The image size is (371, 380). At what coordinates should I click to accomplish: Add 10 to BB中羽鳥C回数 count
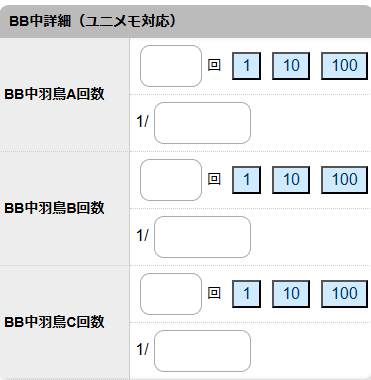pyautogui.click(x=291, y=294)
